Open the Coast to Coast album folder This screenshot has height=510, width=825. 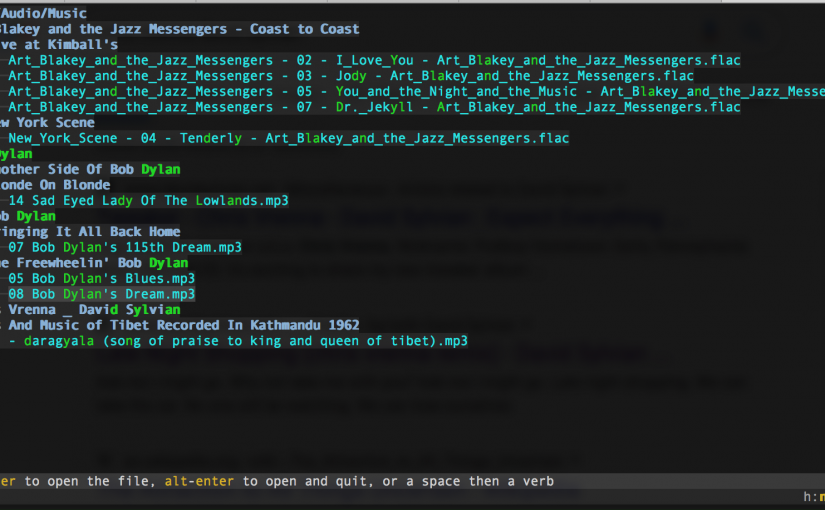[180, 29]
